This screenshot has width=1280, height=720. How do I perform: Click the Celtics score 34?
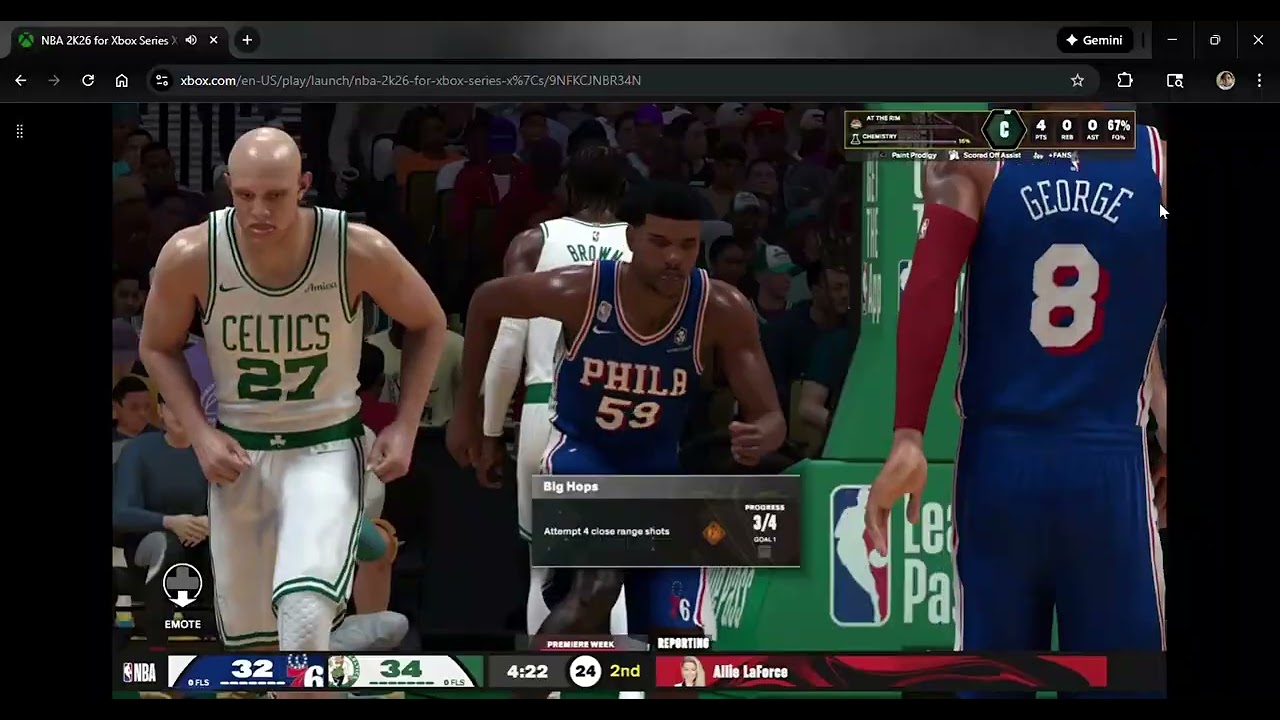[x=401, y=669]
